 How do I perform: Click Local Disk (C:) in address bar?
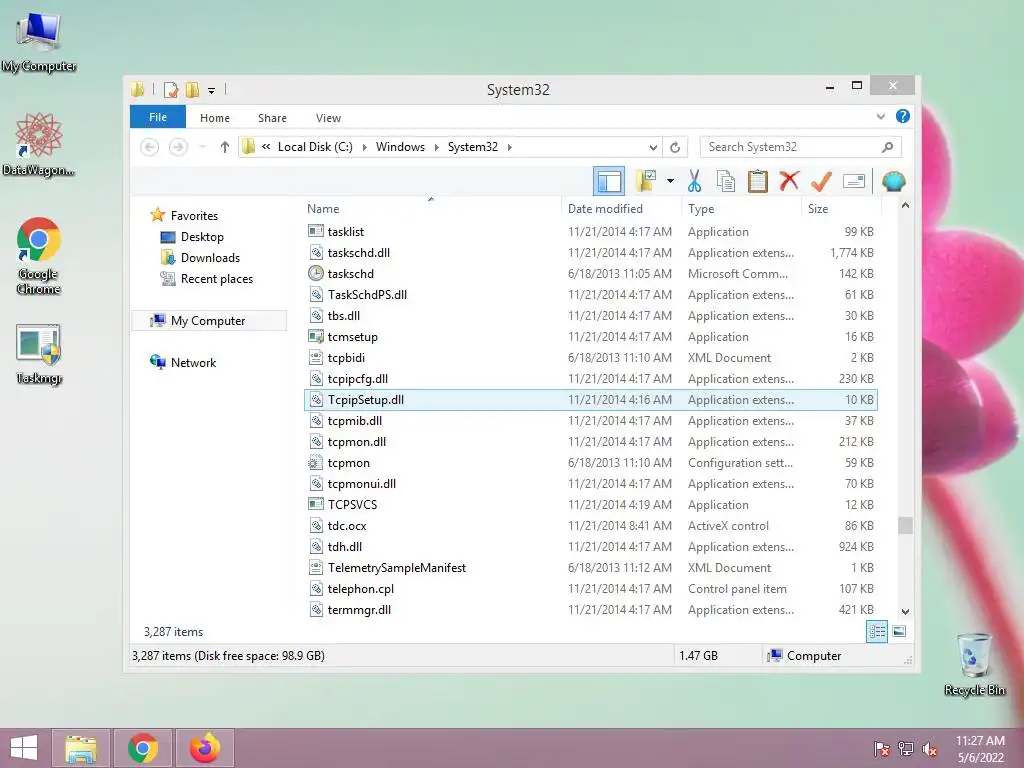pyautogui.click(x=315, y=147)
